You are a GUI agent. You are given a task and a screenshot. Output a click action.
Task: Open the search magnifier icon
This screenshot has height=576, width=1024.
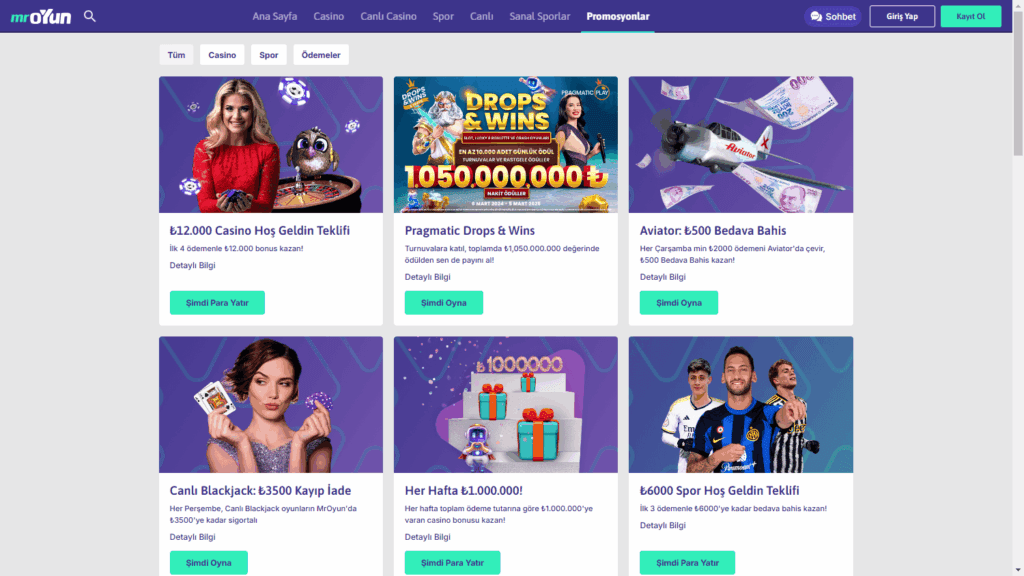click(x=89, y=16)
